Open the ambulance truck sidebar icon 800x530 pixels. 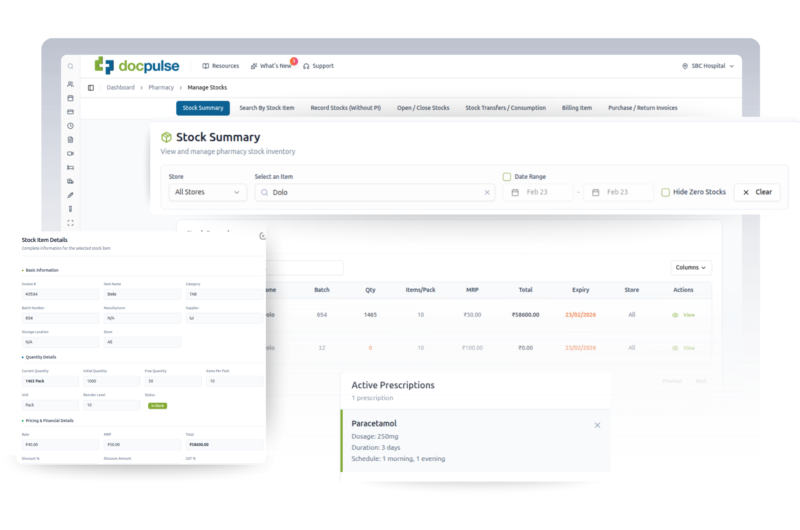70,181
